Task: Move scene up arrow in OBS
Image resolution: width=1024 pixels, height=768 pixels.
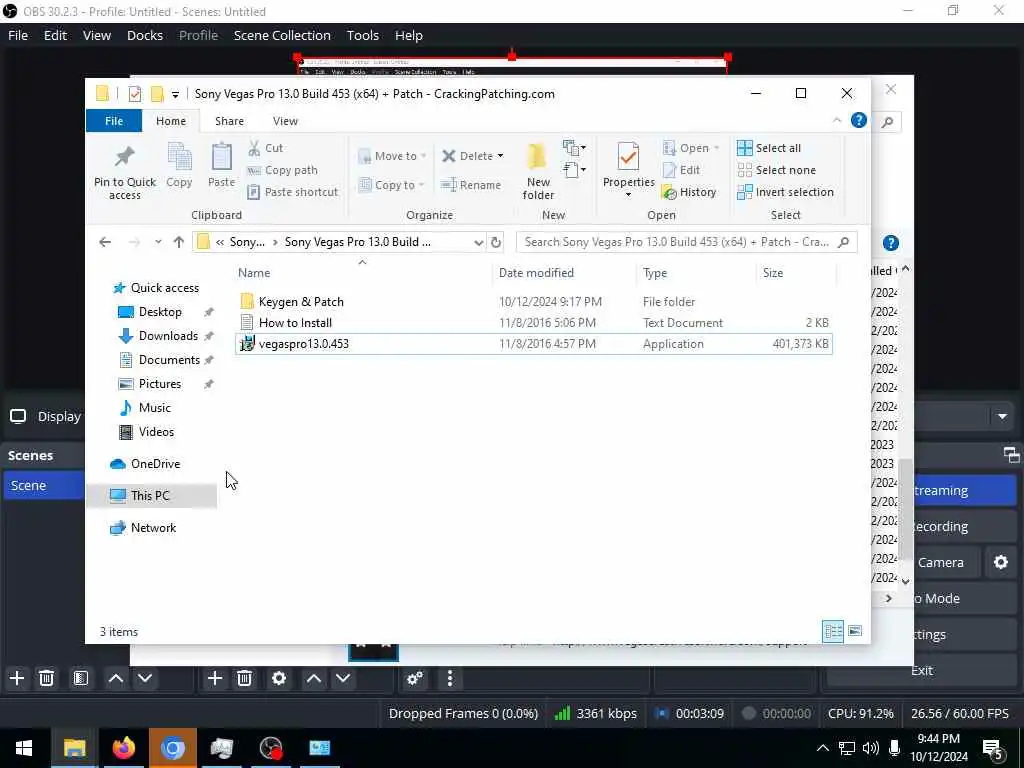Action: 116,679
